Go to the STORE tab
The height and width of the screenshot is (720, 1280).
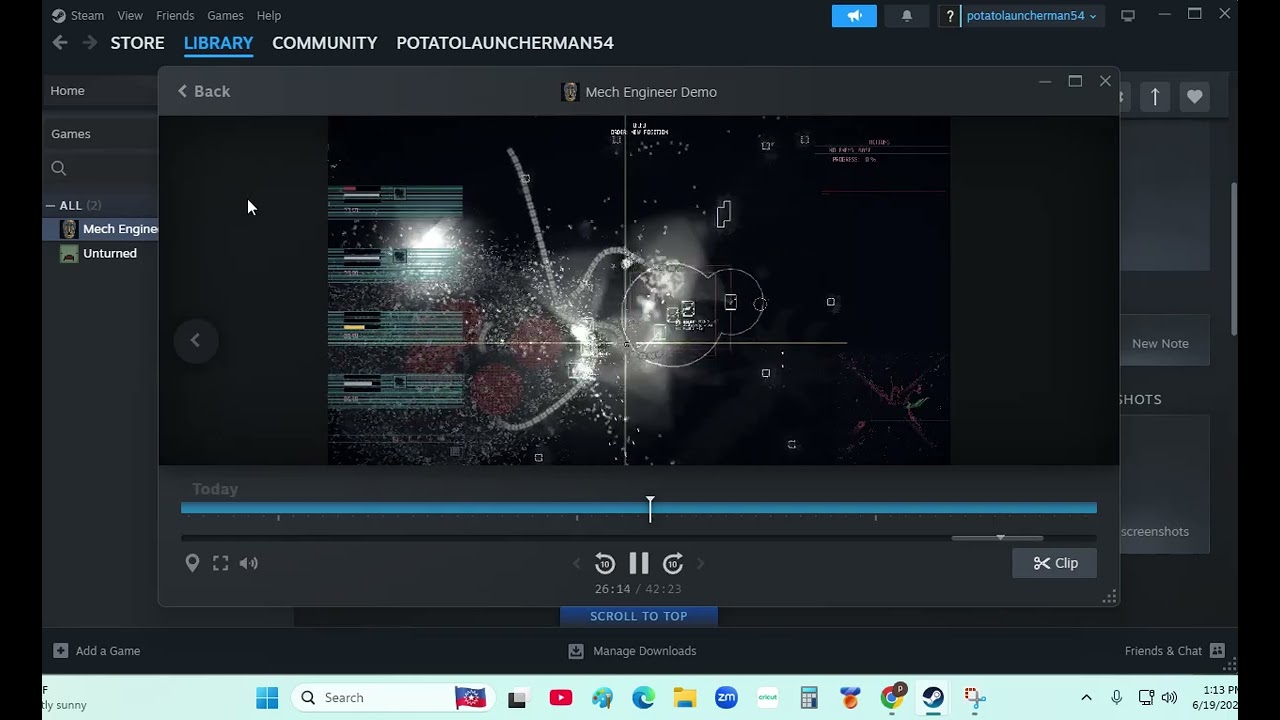[137, 43]
